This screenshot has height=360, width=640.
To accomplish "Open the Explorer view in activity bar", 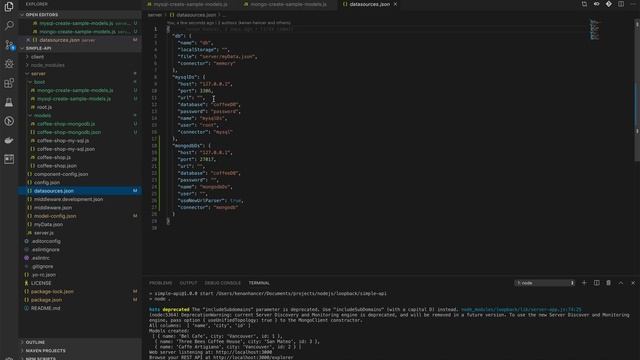I will click(x=9, y=7).
